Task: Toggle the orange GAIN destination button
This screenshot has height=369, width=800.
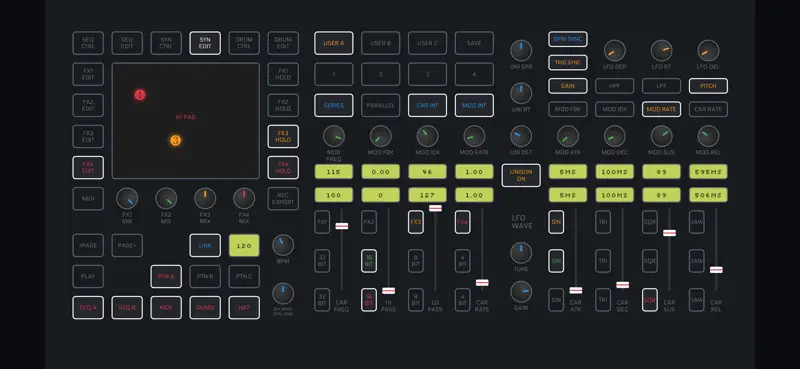Action: [x=568, y=86]
